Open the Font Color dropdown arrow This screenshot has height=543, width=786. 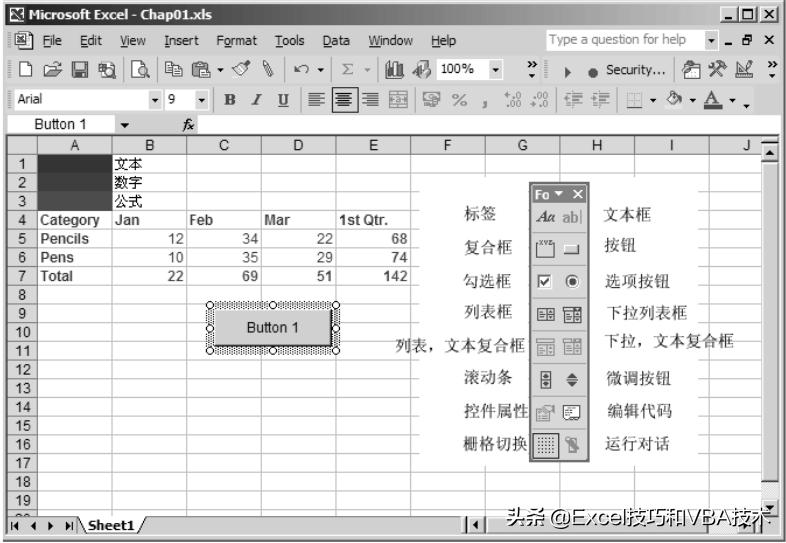click(732, 100)
